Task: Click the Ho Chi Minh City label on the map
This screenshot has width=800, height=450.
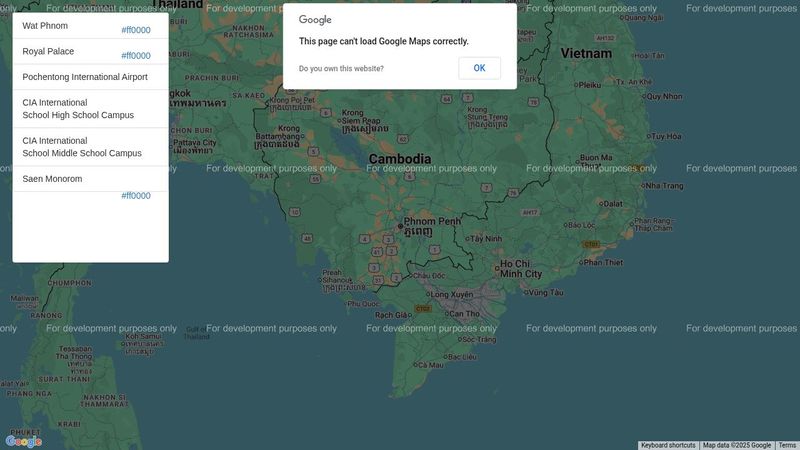Action: coord(520,268)
